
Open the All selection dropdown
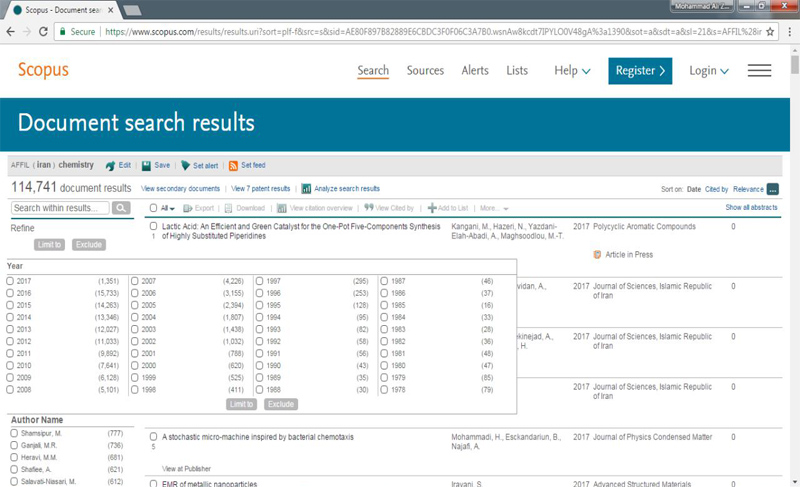pyautogui.click(x=168, y=208)
